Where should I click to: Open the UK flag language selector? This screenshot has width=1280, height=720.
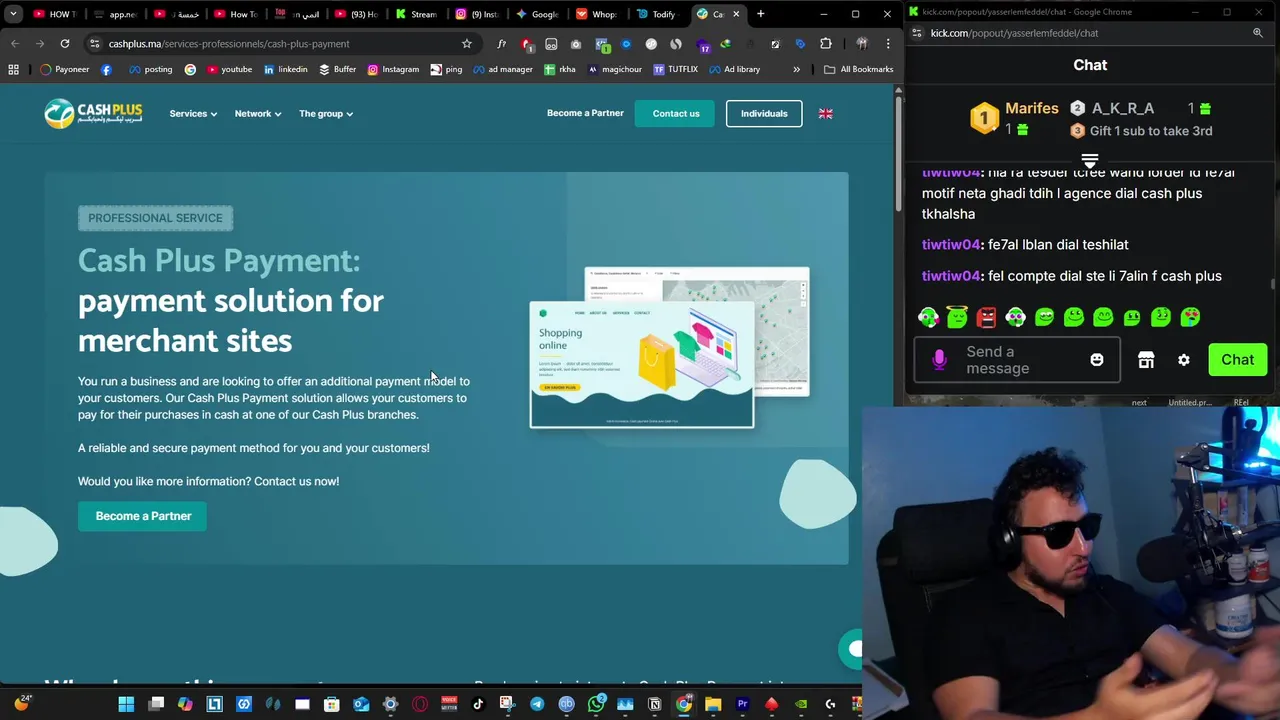click(x=825, y=114)
